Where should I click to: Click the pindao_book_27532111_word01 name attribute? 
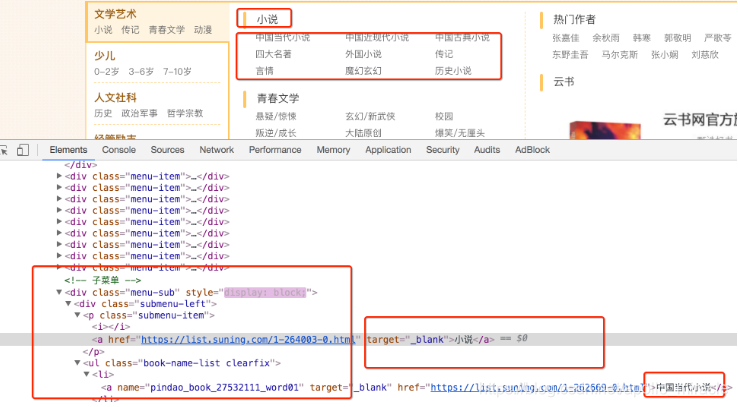[224, 387]
